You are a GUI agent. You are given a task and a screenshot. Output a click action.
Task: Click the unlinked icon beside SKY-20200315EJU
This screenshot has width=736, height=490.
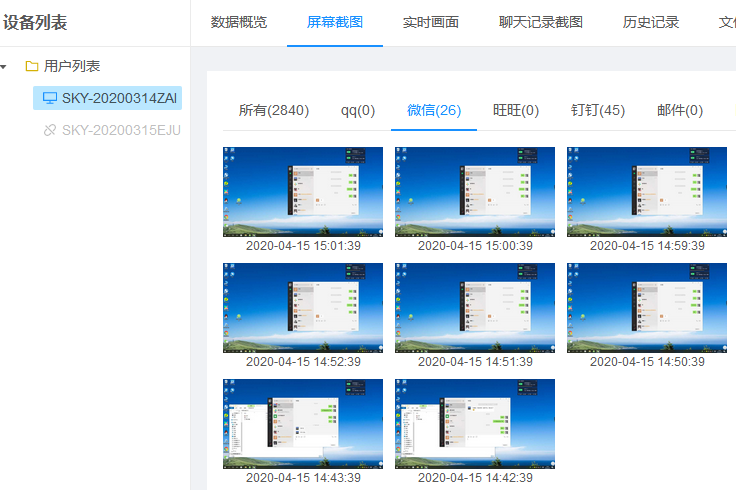point(50,130)
